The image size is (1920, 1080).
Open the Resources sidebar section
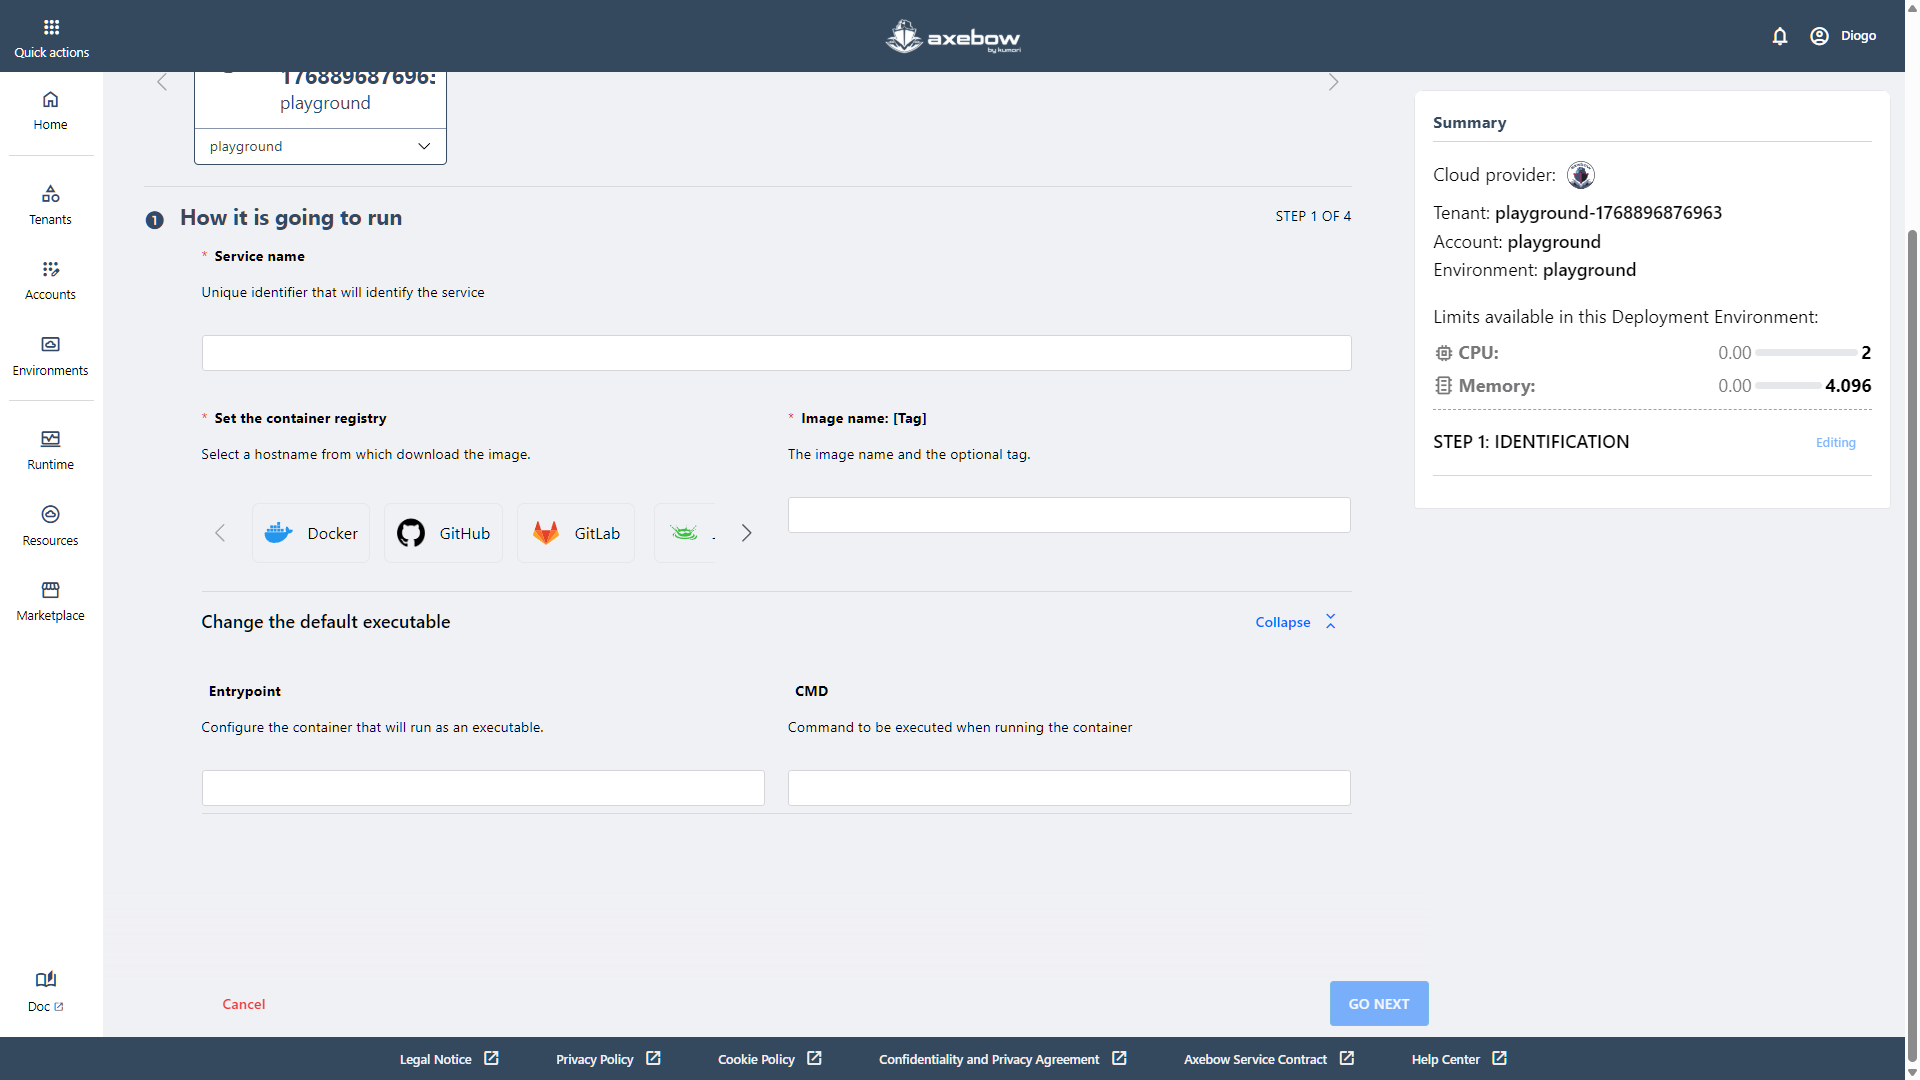tap(50, 526)
